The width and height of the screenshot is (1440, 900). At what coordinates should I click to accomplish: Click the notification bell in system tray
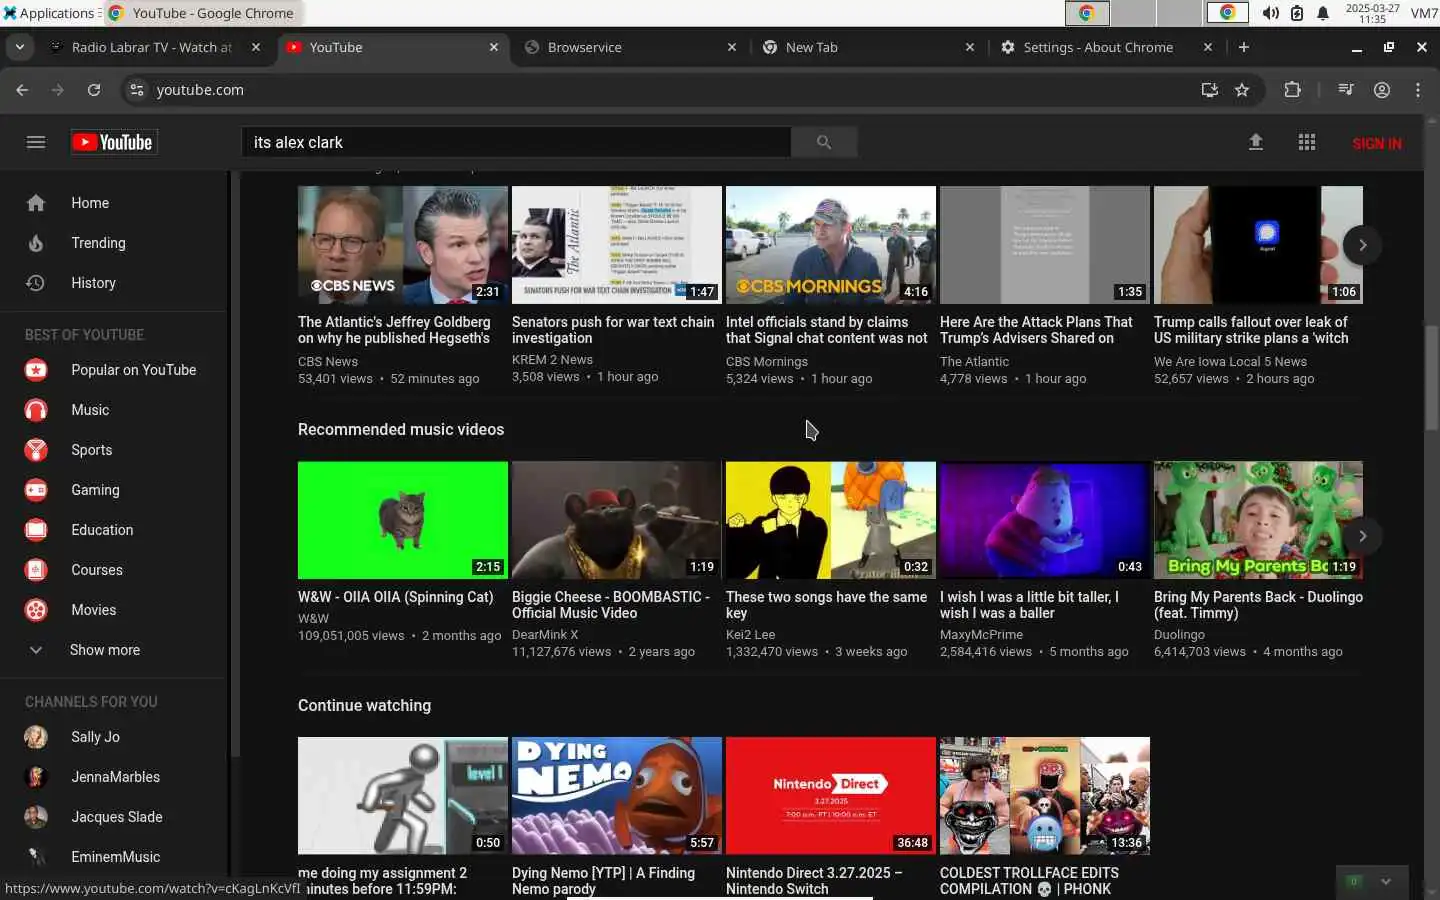[1323, 13]
